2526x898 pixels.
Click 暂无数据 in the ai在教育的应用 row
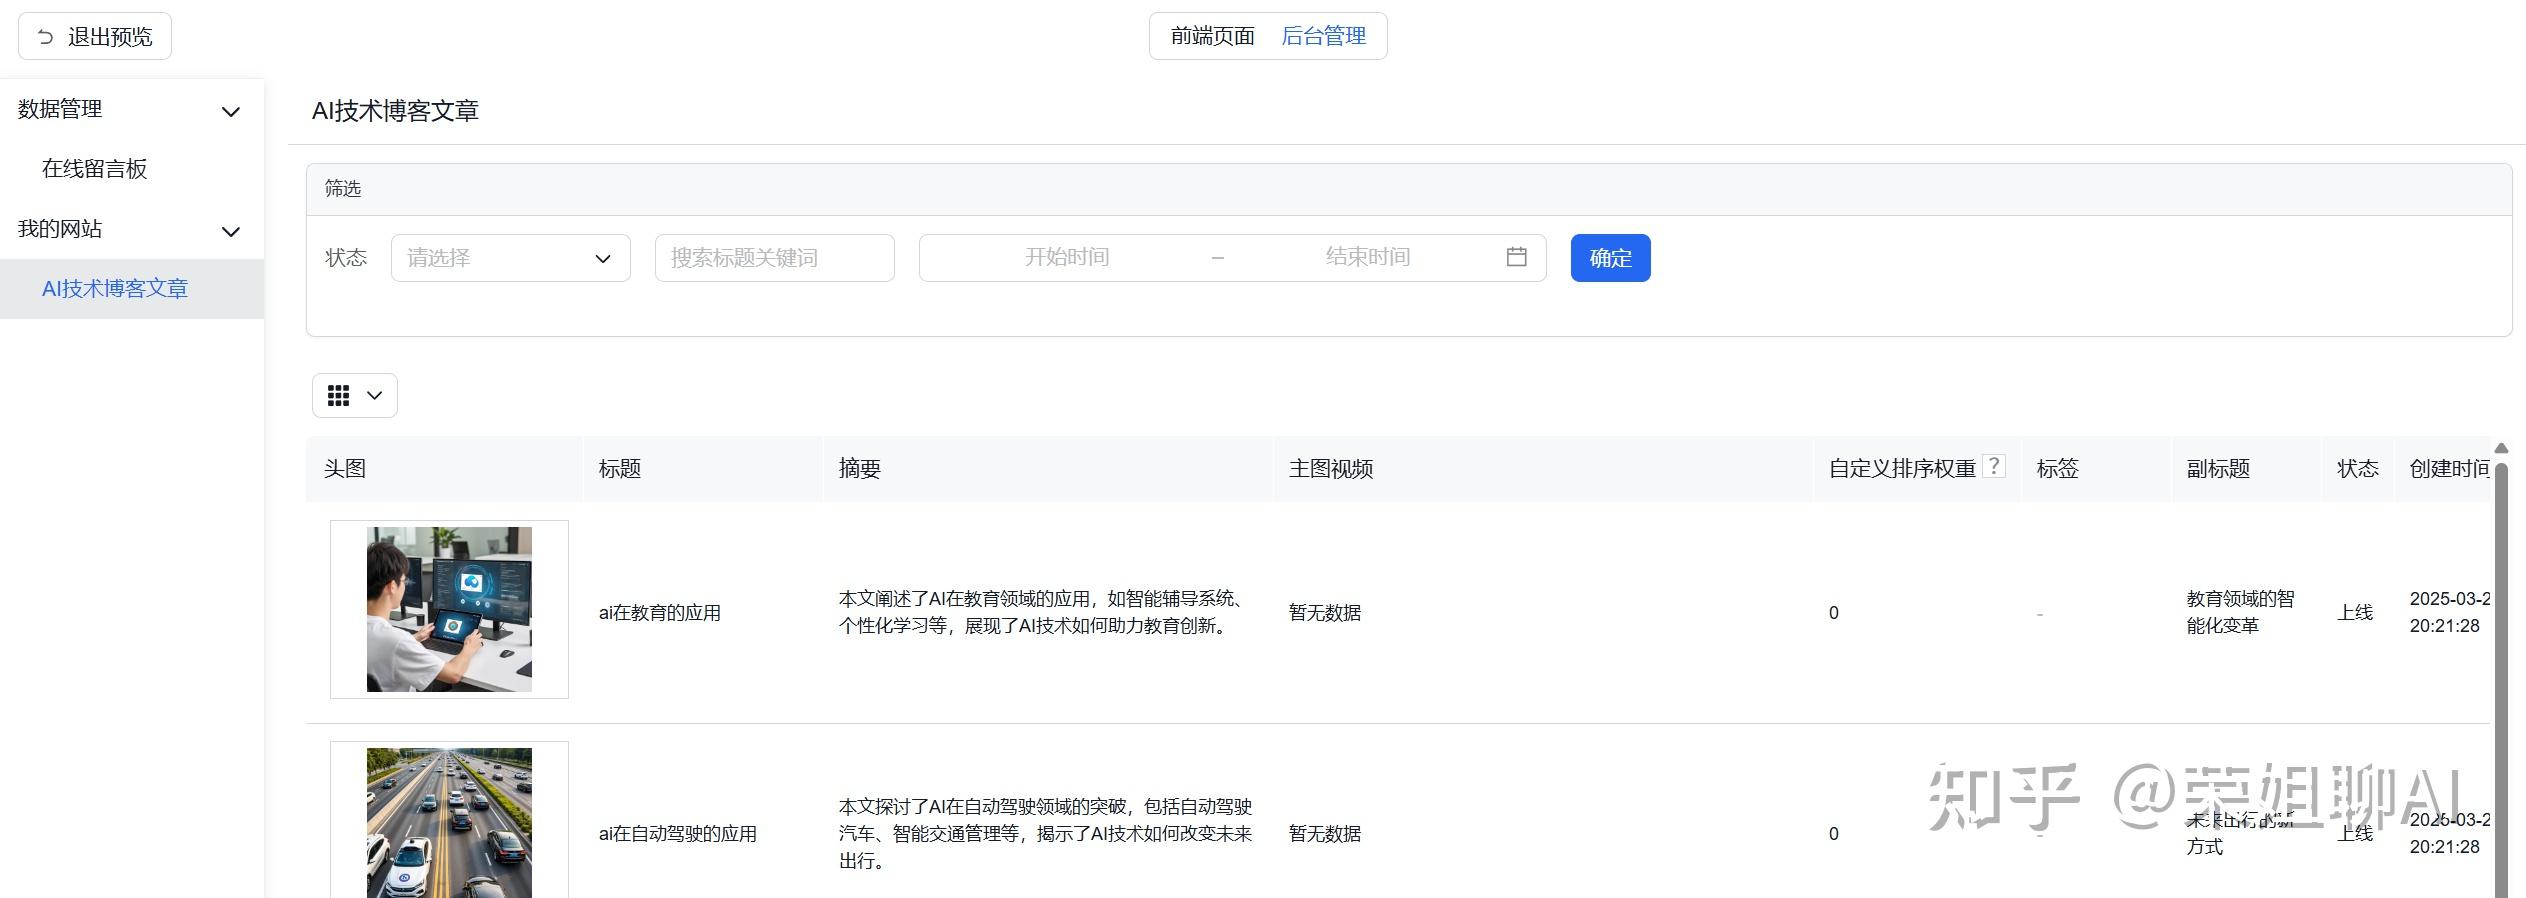point(1325,613)
